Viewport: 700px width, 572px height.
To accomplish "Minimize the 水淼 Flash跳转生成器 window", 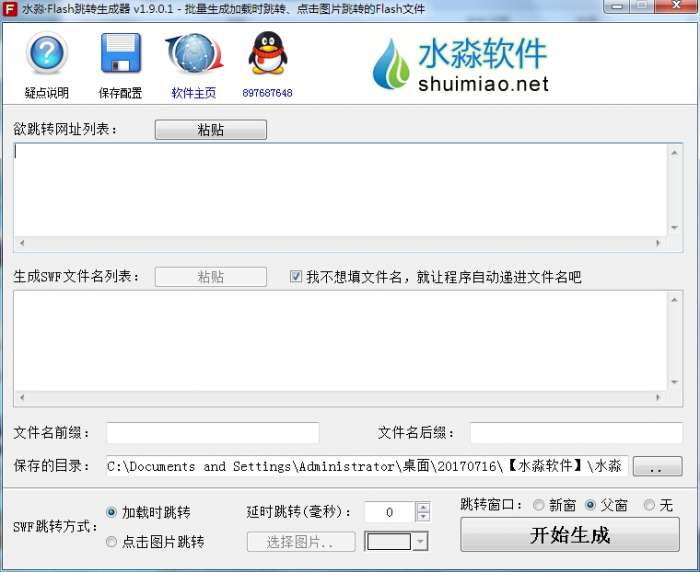I will [x=617, y=6].
